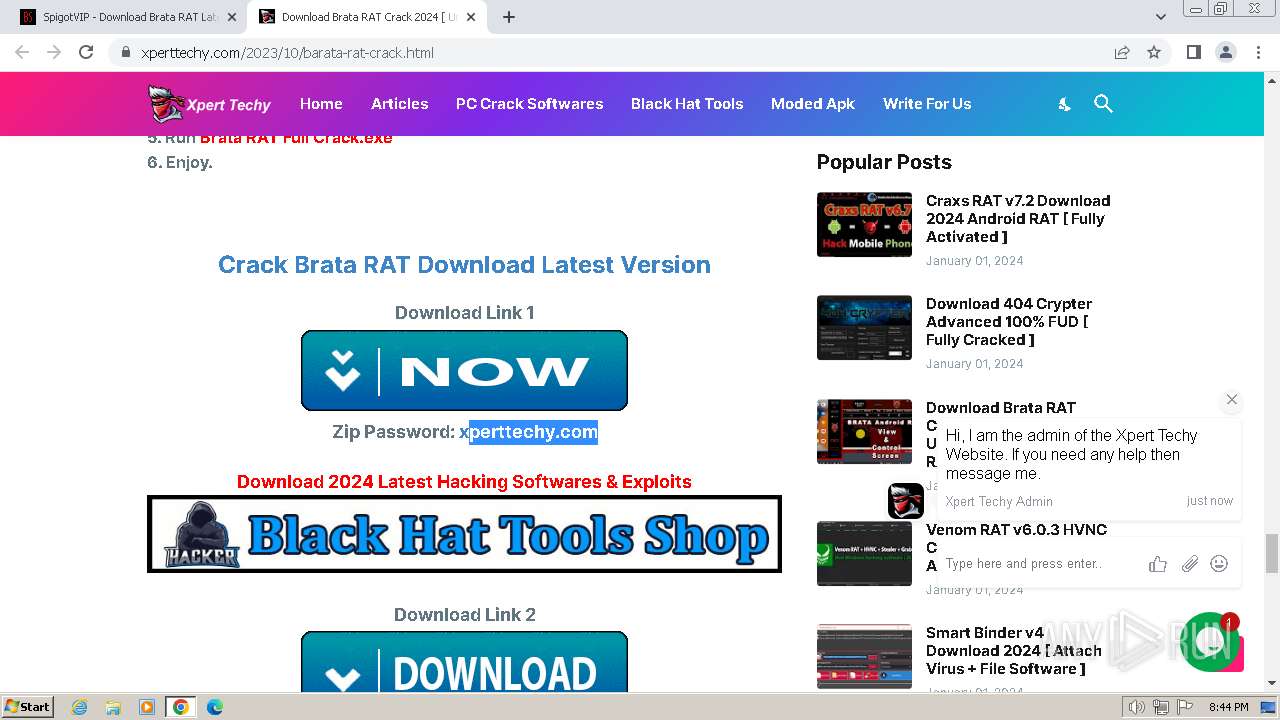Screen dimensions: 1280x720
Task: Click the NOW download button for Link 1
Action: tap(464, 370)
